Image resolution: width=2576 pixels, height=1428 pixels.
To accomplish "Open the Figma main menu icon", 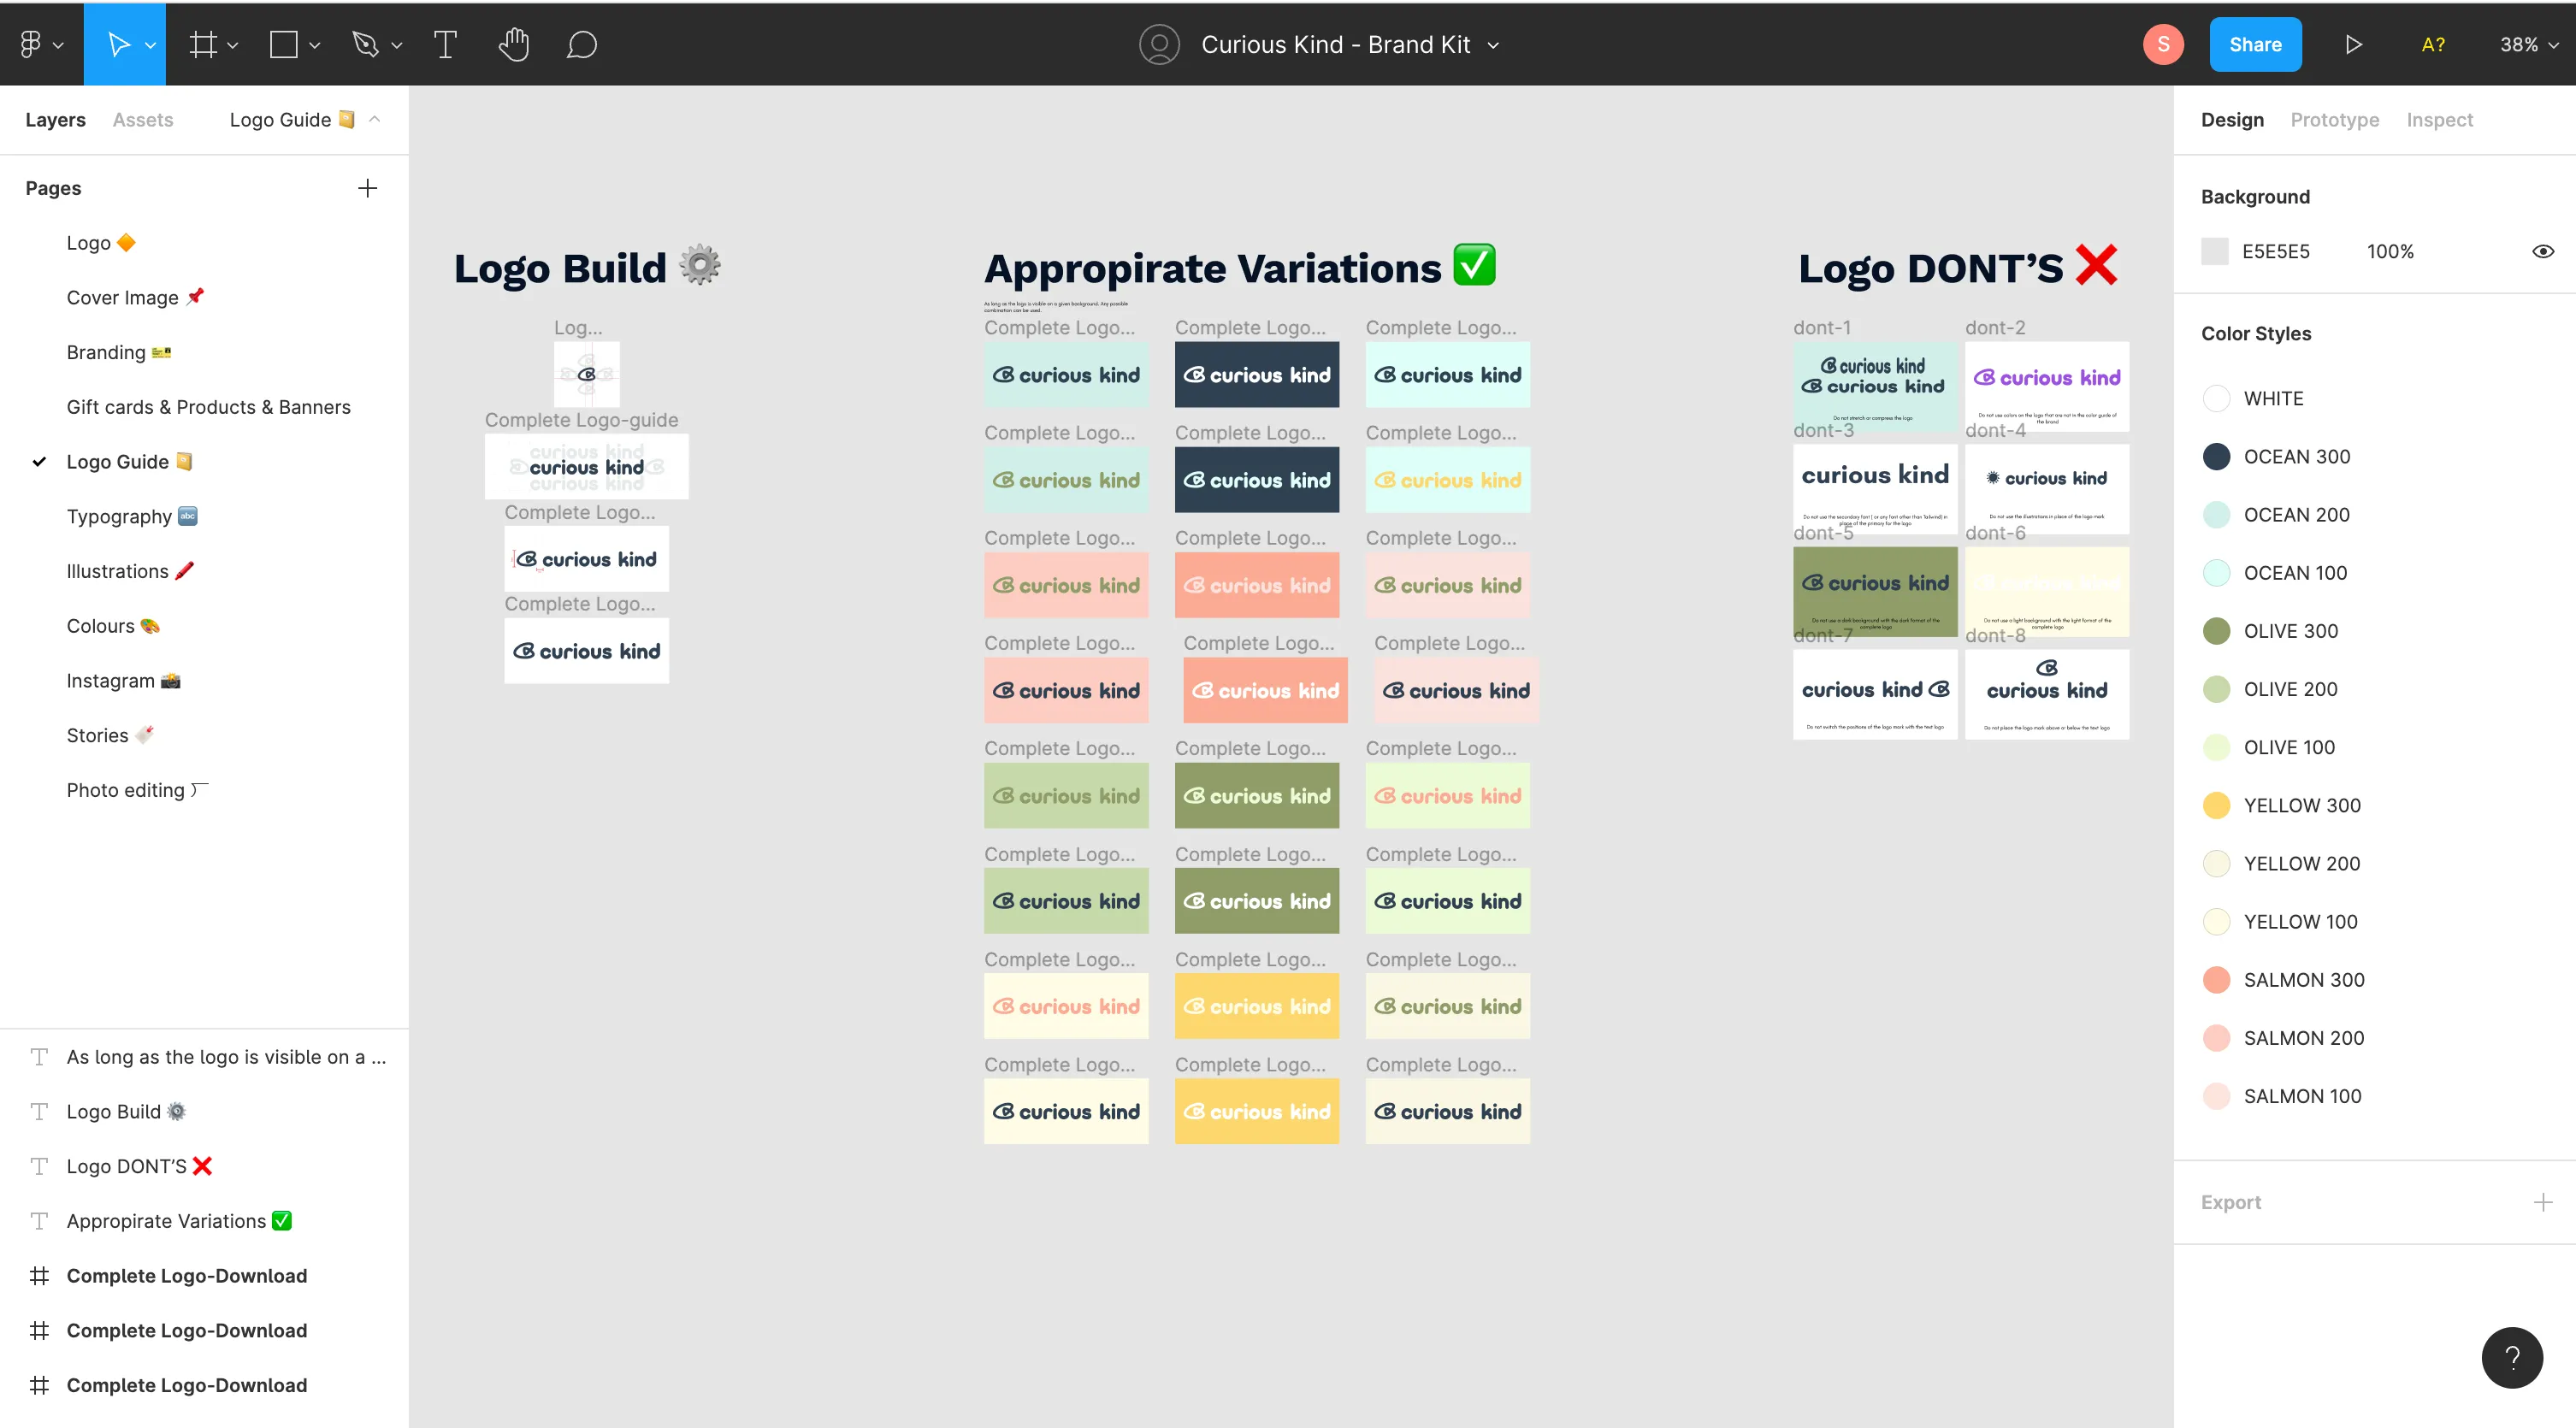I will click(31, 44).
